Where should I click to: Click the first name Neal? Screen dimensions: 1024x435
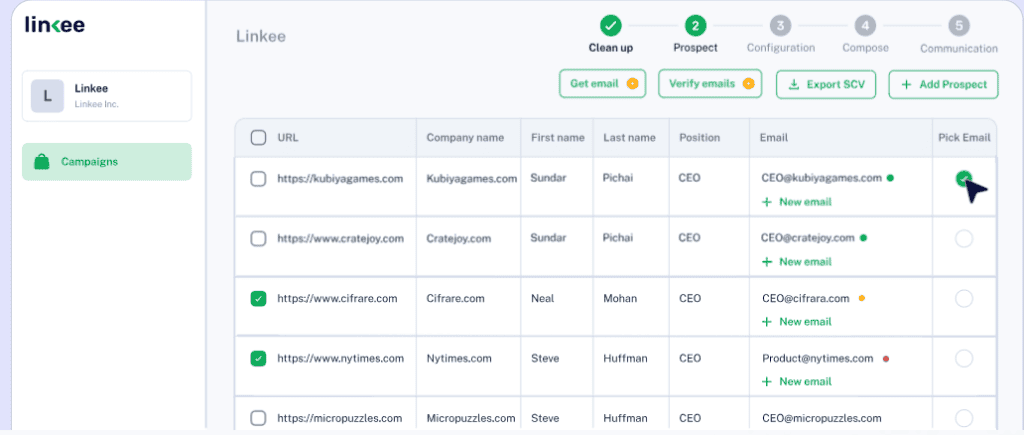point(543,298)
